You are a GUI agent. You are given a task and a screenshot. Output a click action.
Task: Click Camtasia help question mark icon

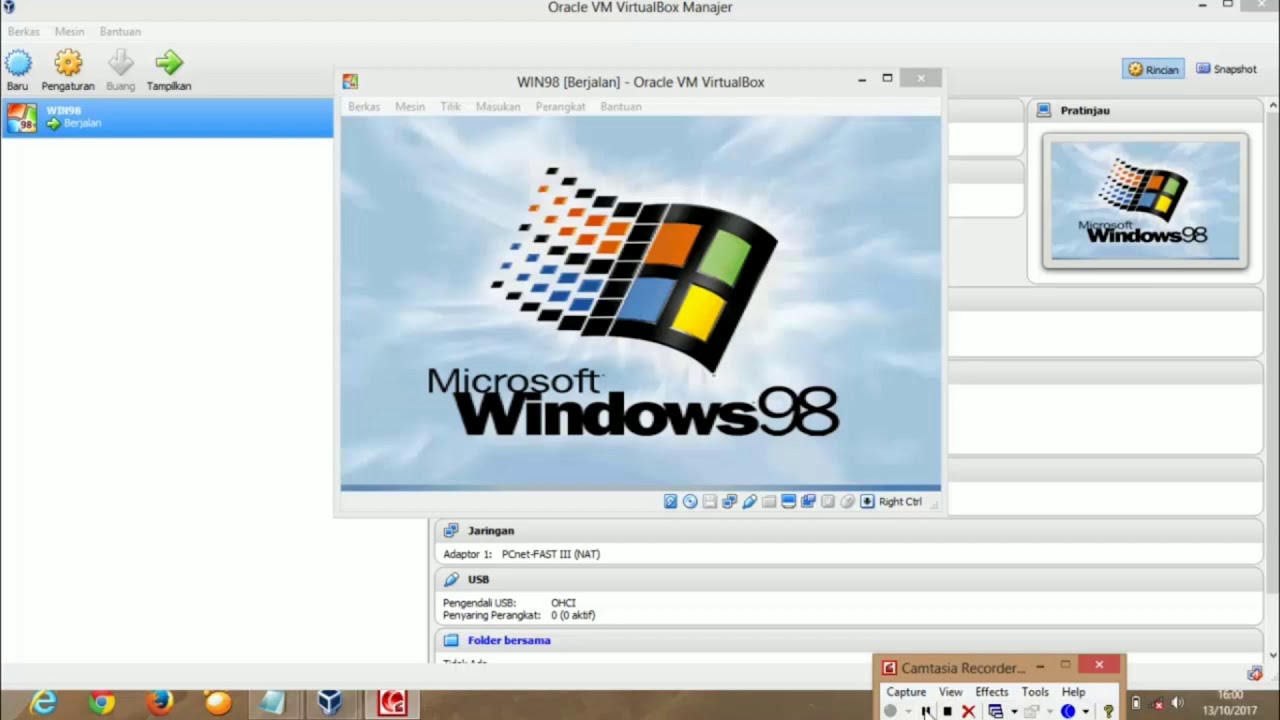tap(1108, 711)
